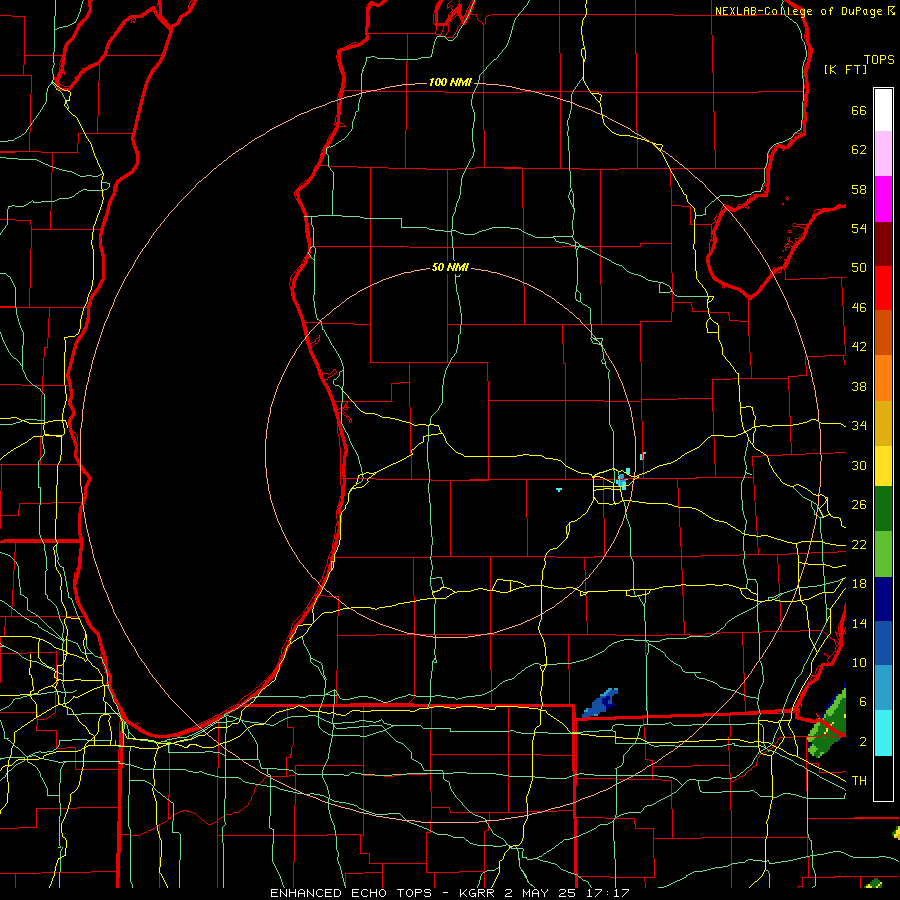The width and height of the screenshot is (900, 900).
Task: Select the light green 26 kft legend swatch
Action: click(883, 554)
